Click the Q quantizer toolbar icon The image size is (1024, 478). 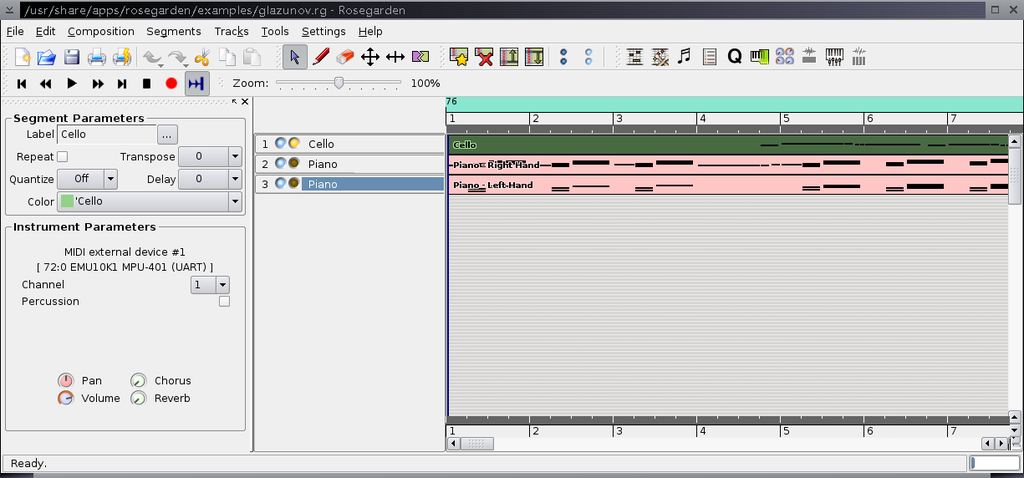click(734, 57)
